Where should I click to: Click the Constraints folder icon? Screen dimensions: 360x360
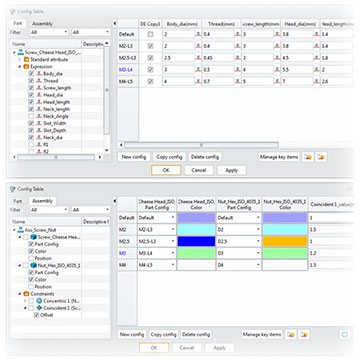click(x=26, y=294)
